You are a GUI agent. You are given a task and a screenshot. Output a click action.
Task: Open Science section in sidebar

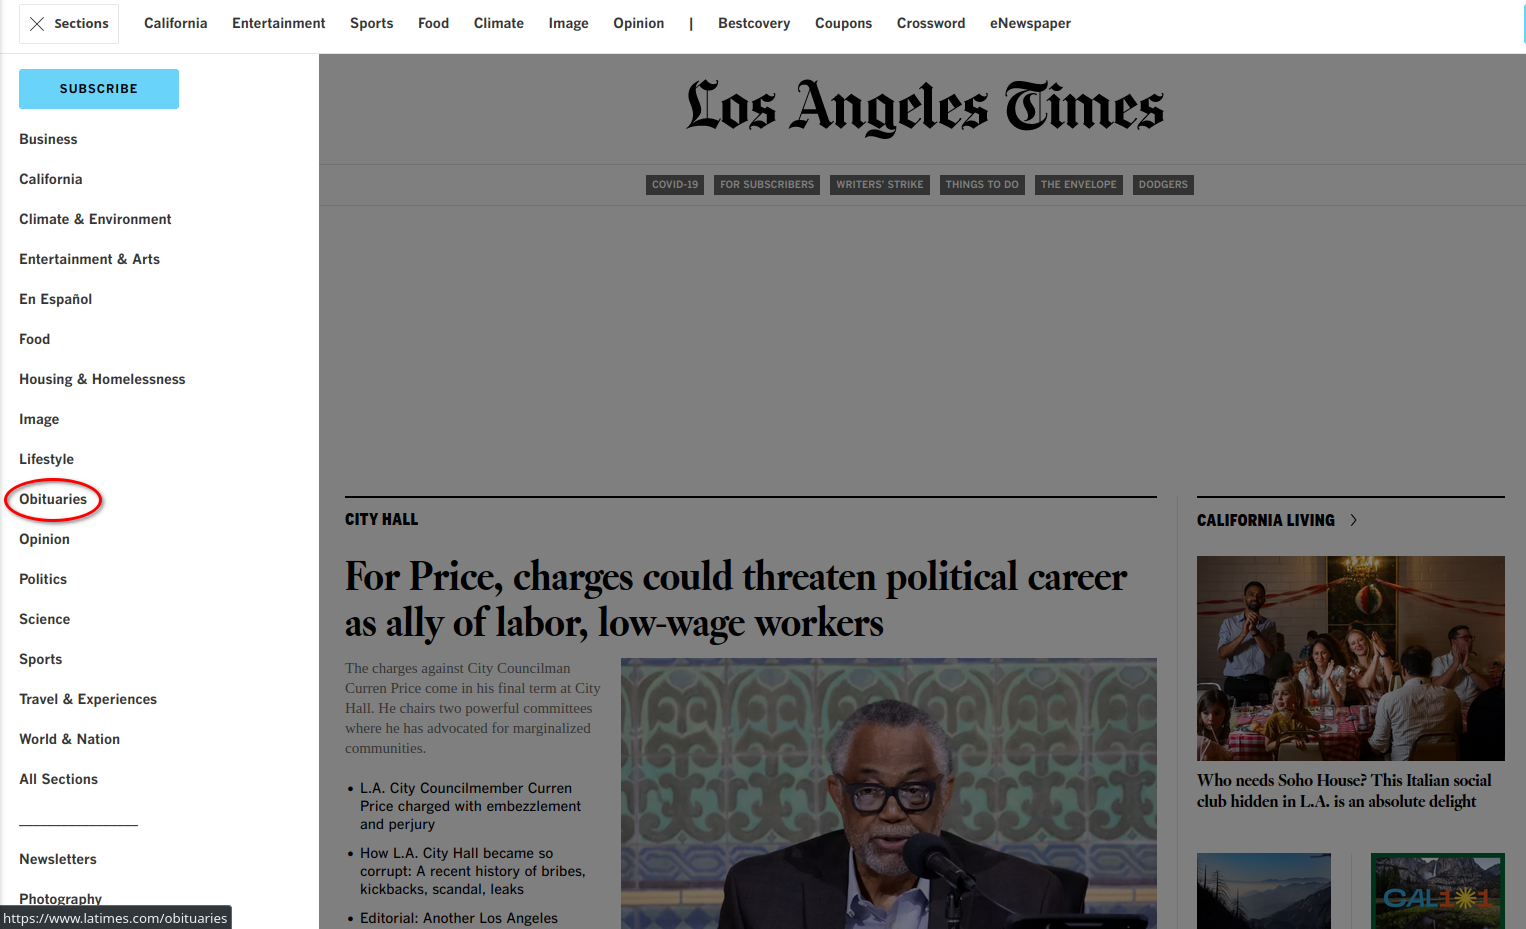tap(45, 619)
